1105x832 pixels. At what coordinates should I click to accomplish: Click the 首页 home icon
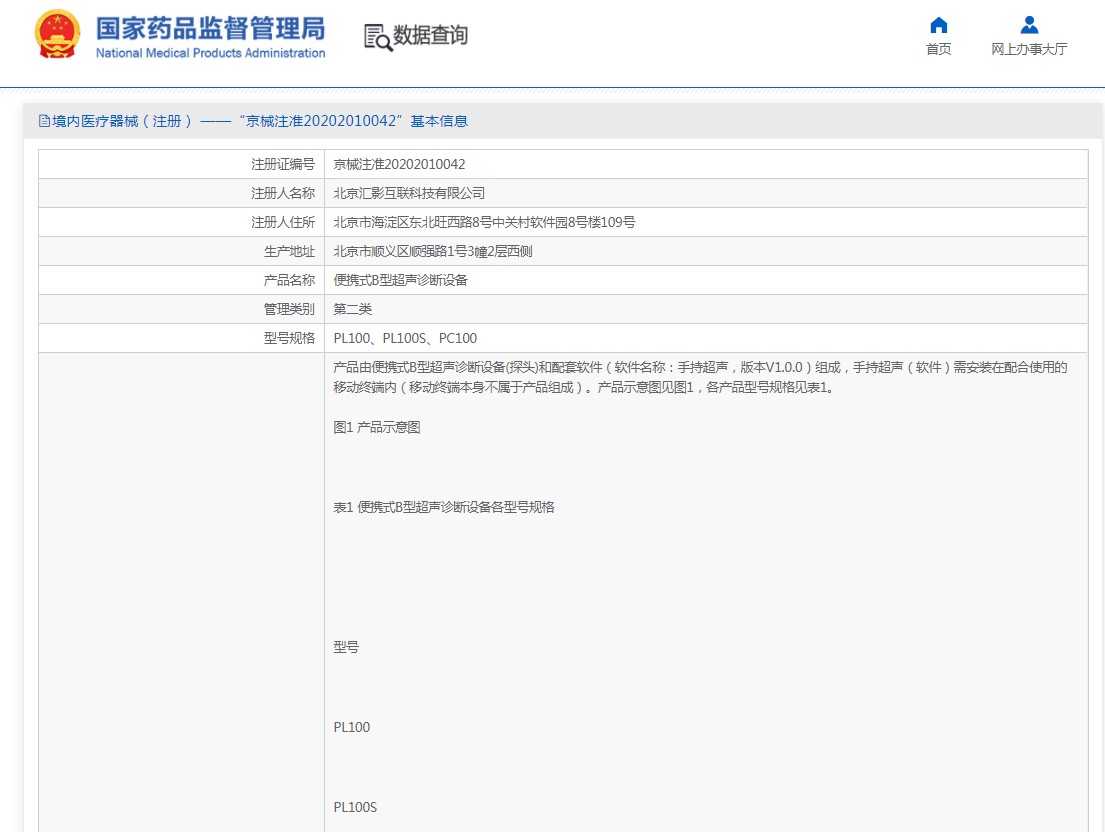[939, 25]
